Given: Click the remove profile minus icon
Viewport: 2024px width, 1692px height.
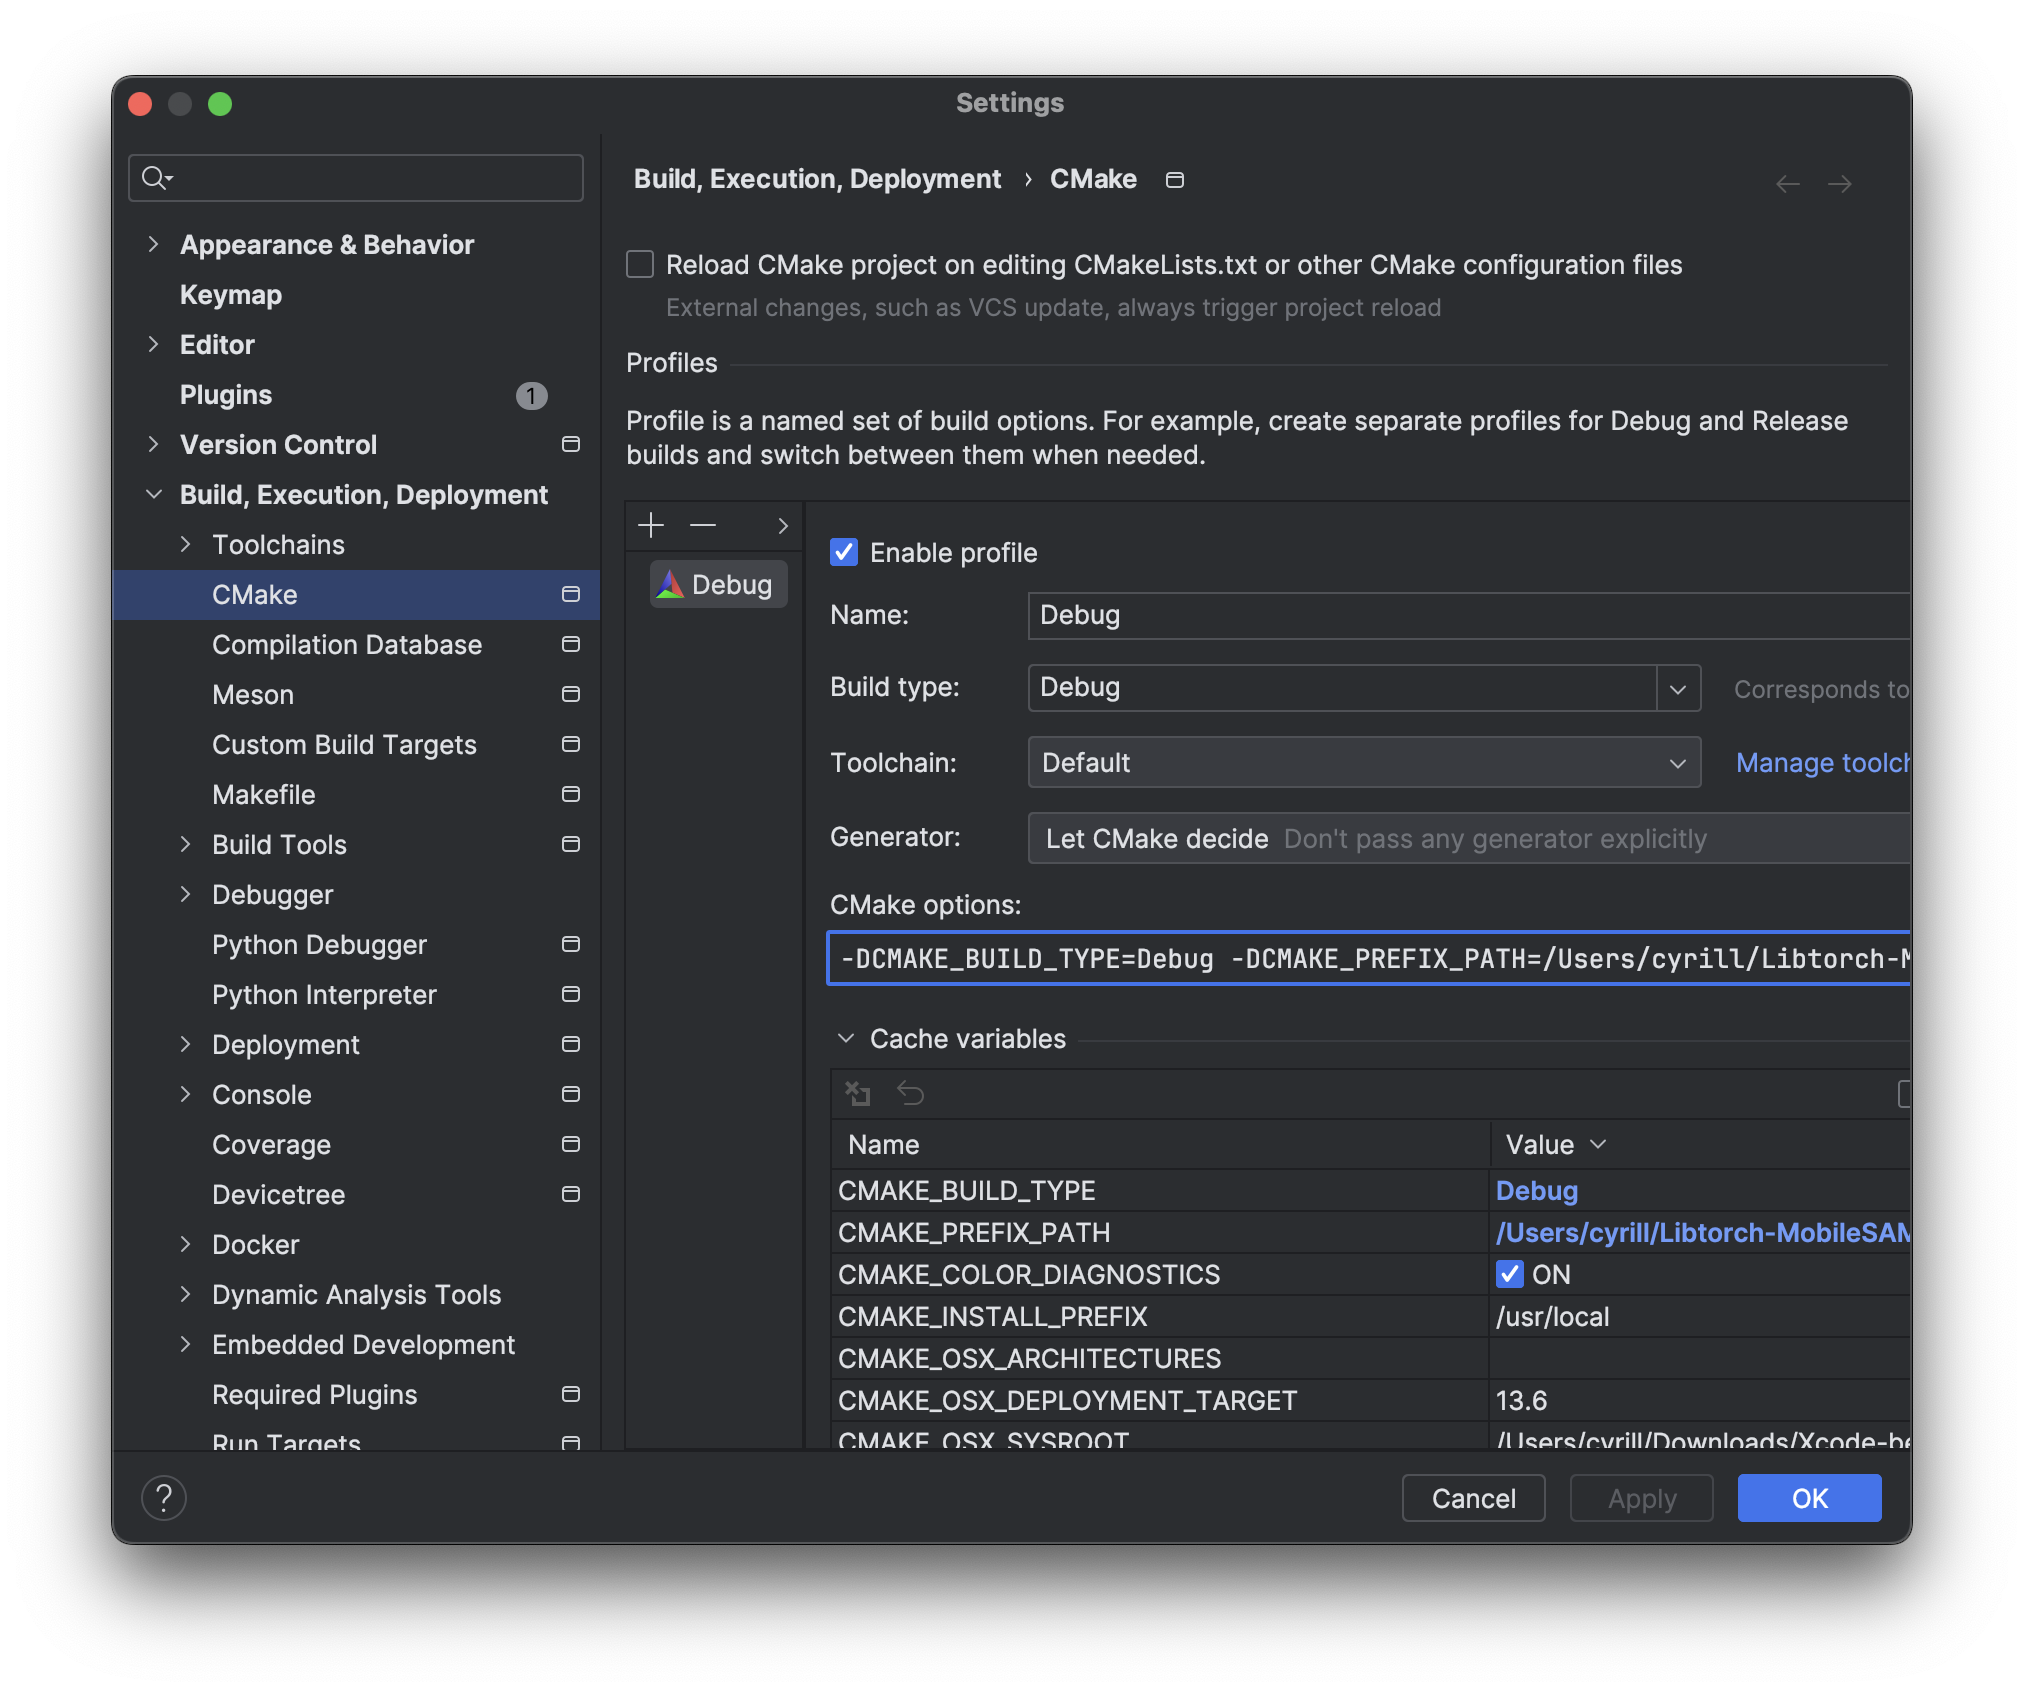Looking at the screenshot, I should click(x=703, y=525).
